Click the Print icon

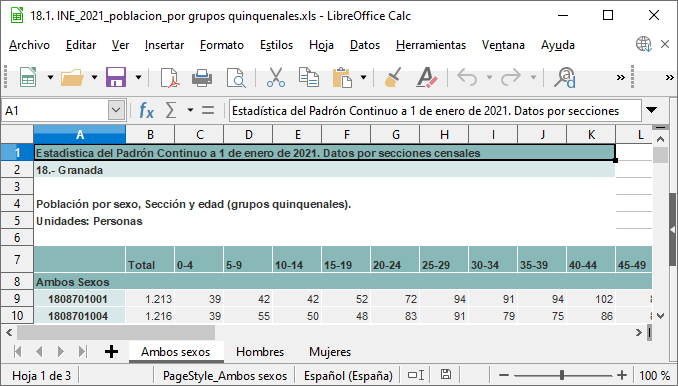(202, 78)
